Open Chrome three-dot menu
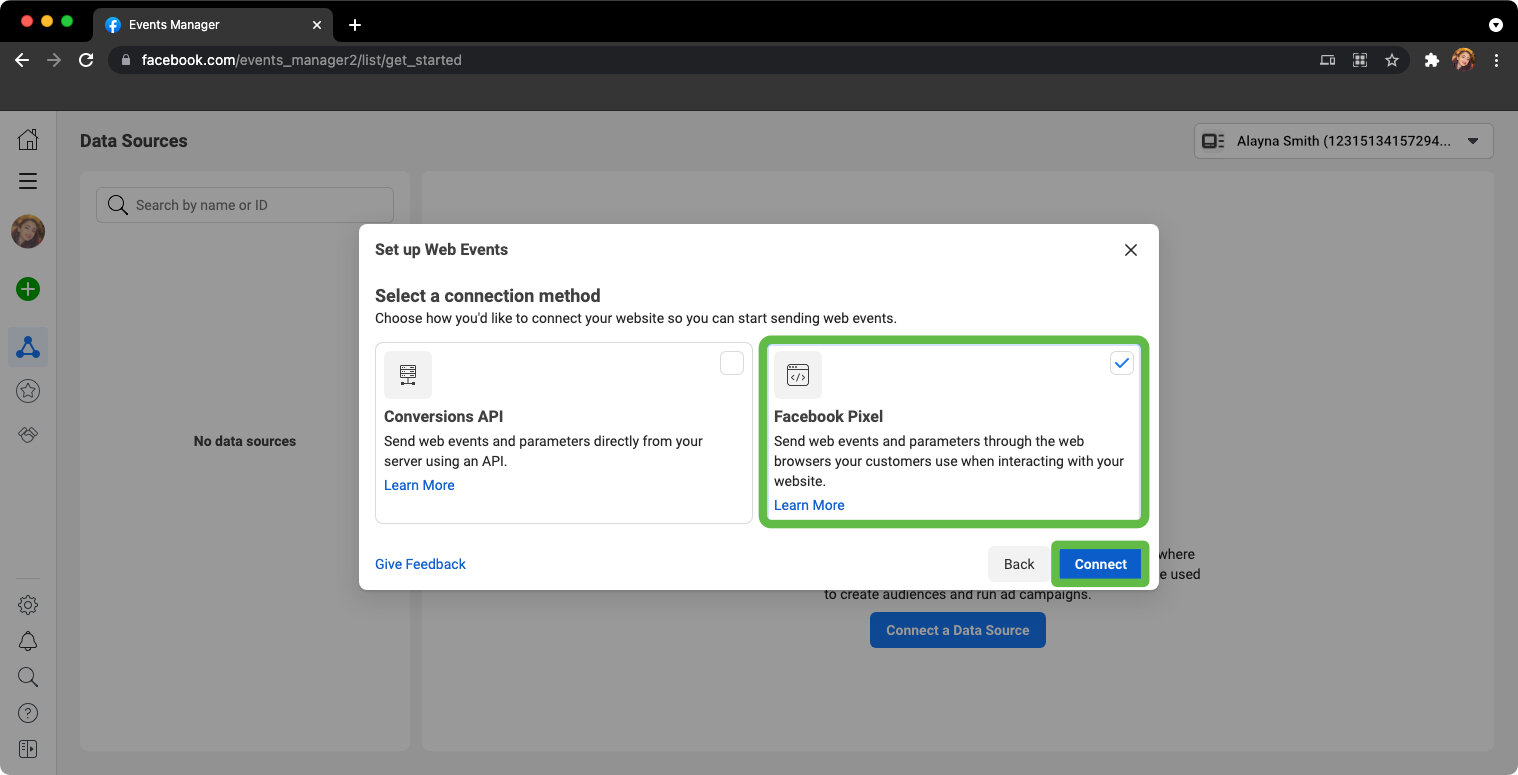 pyautogui.click(x=1496, y=60)
